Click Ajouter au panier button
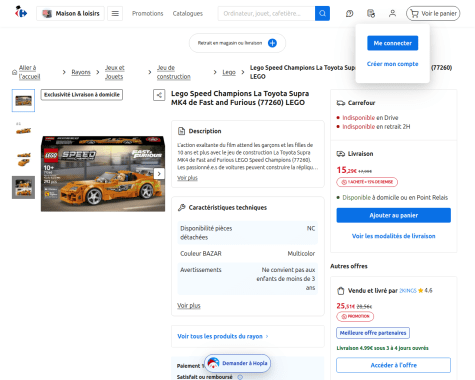 pyautogui.click(x=393, y=215)
